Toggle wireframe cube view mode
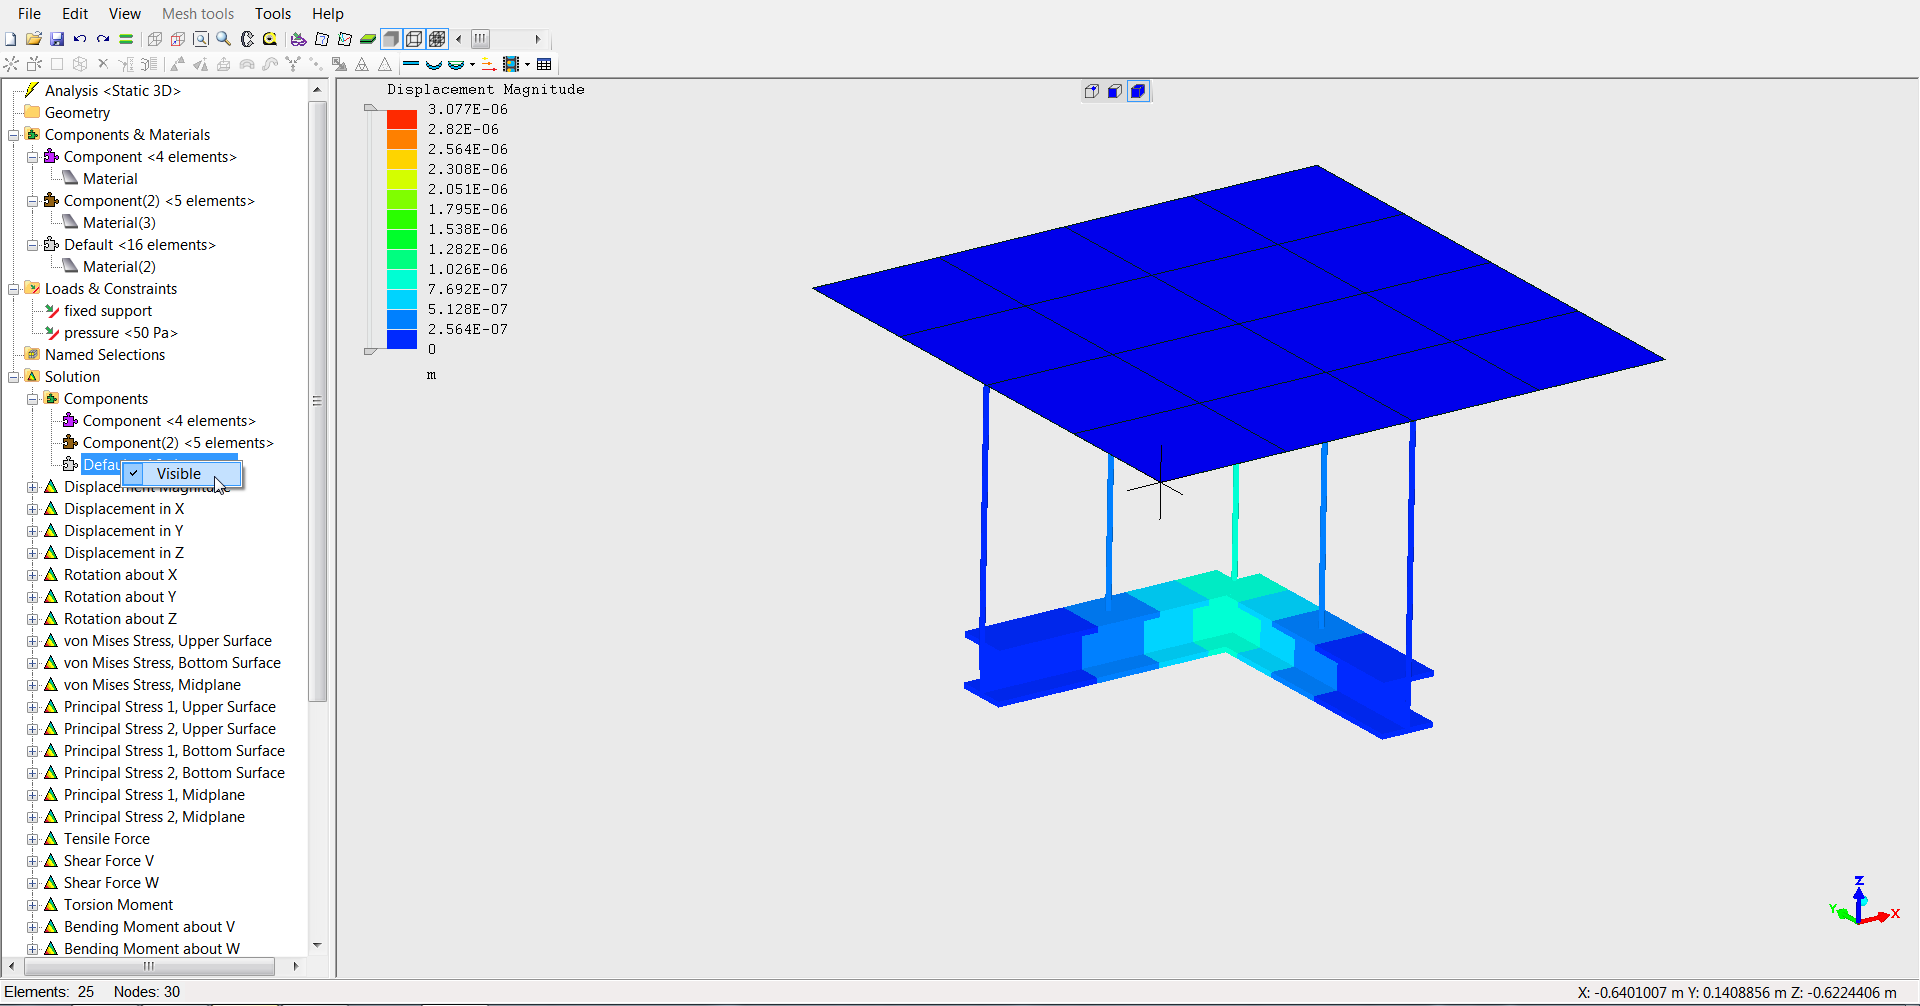This screenshot has width=1920, height=1006. tap(414, 39)
